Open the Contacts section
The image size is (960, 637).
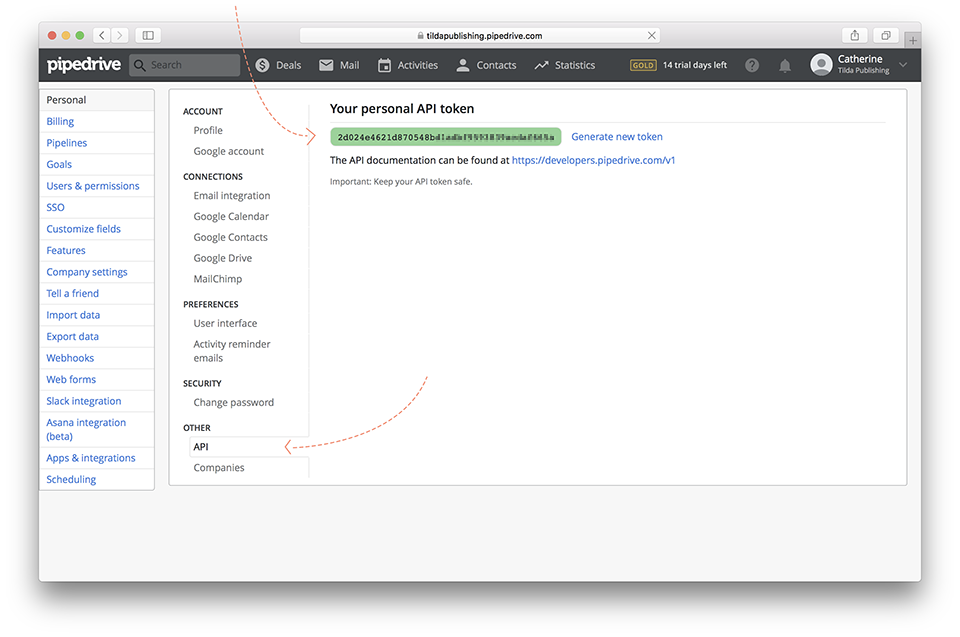486,64
